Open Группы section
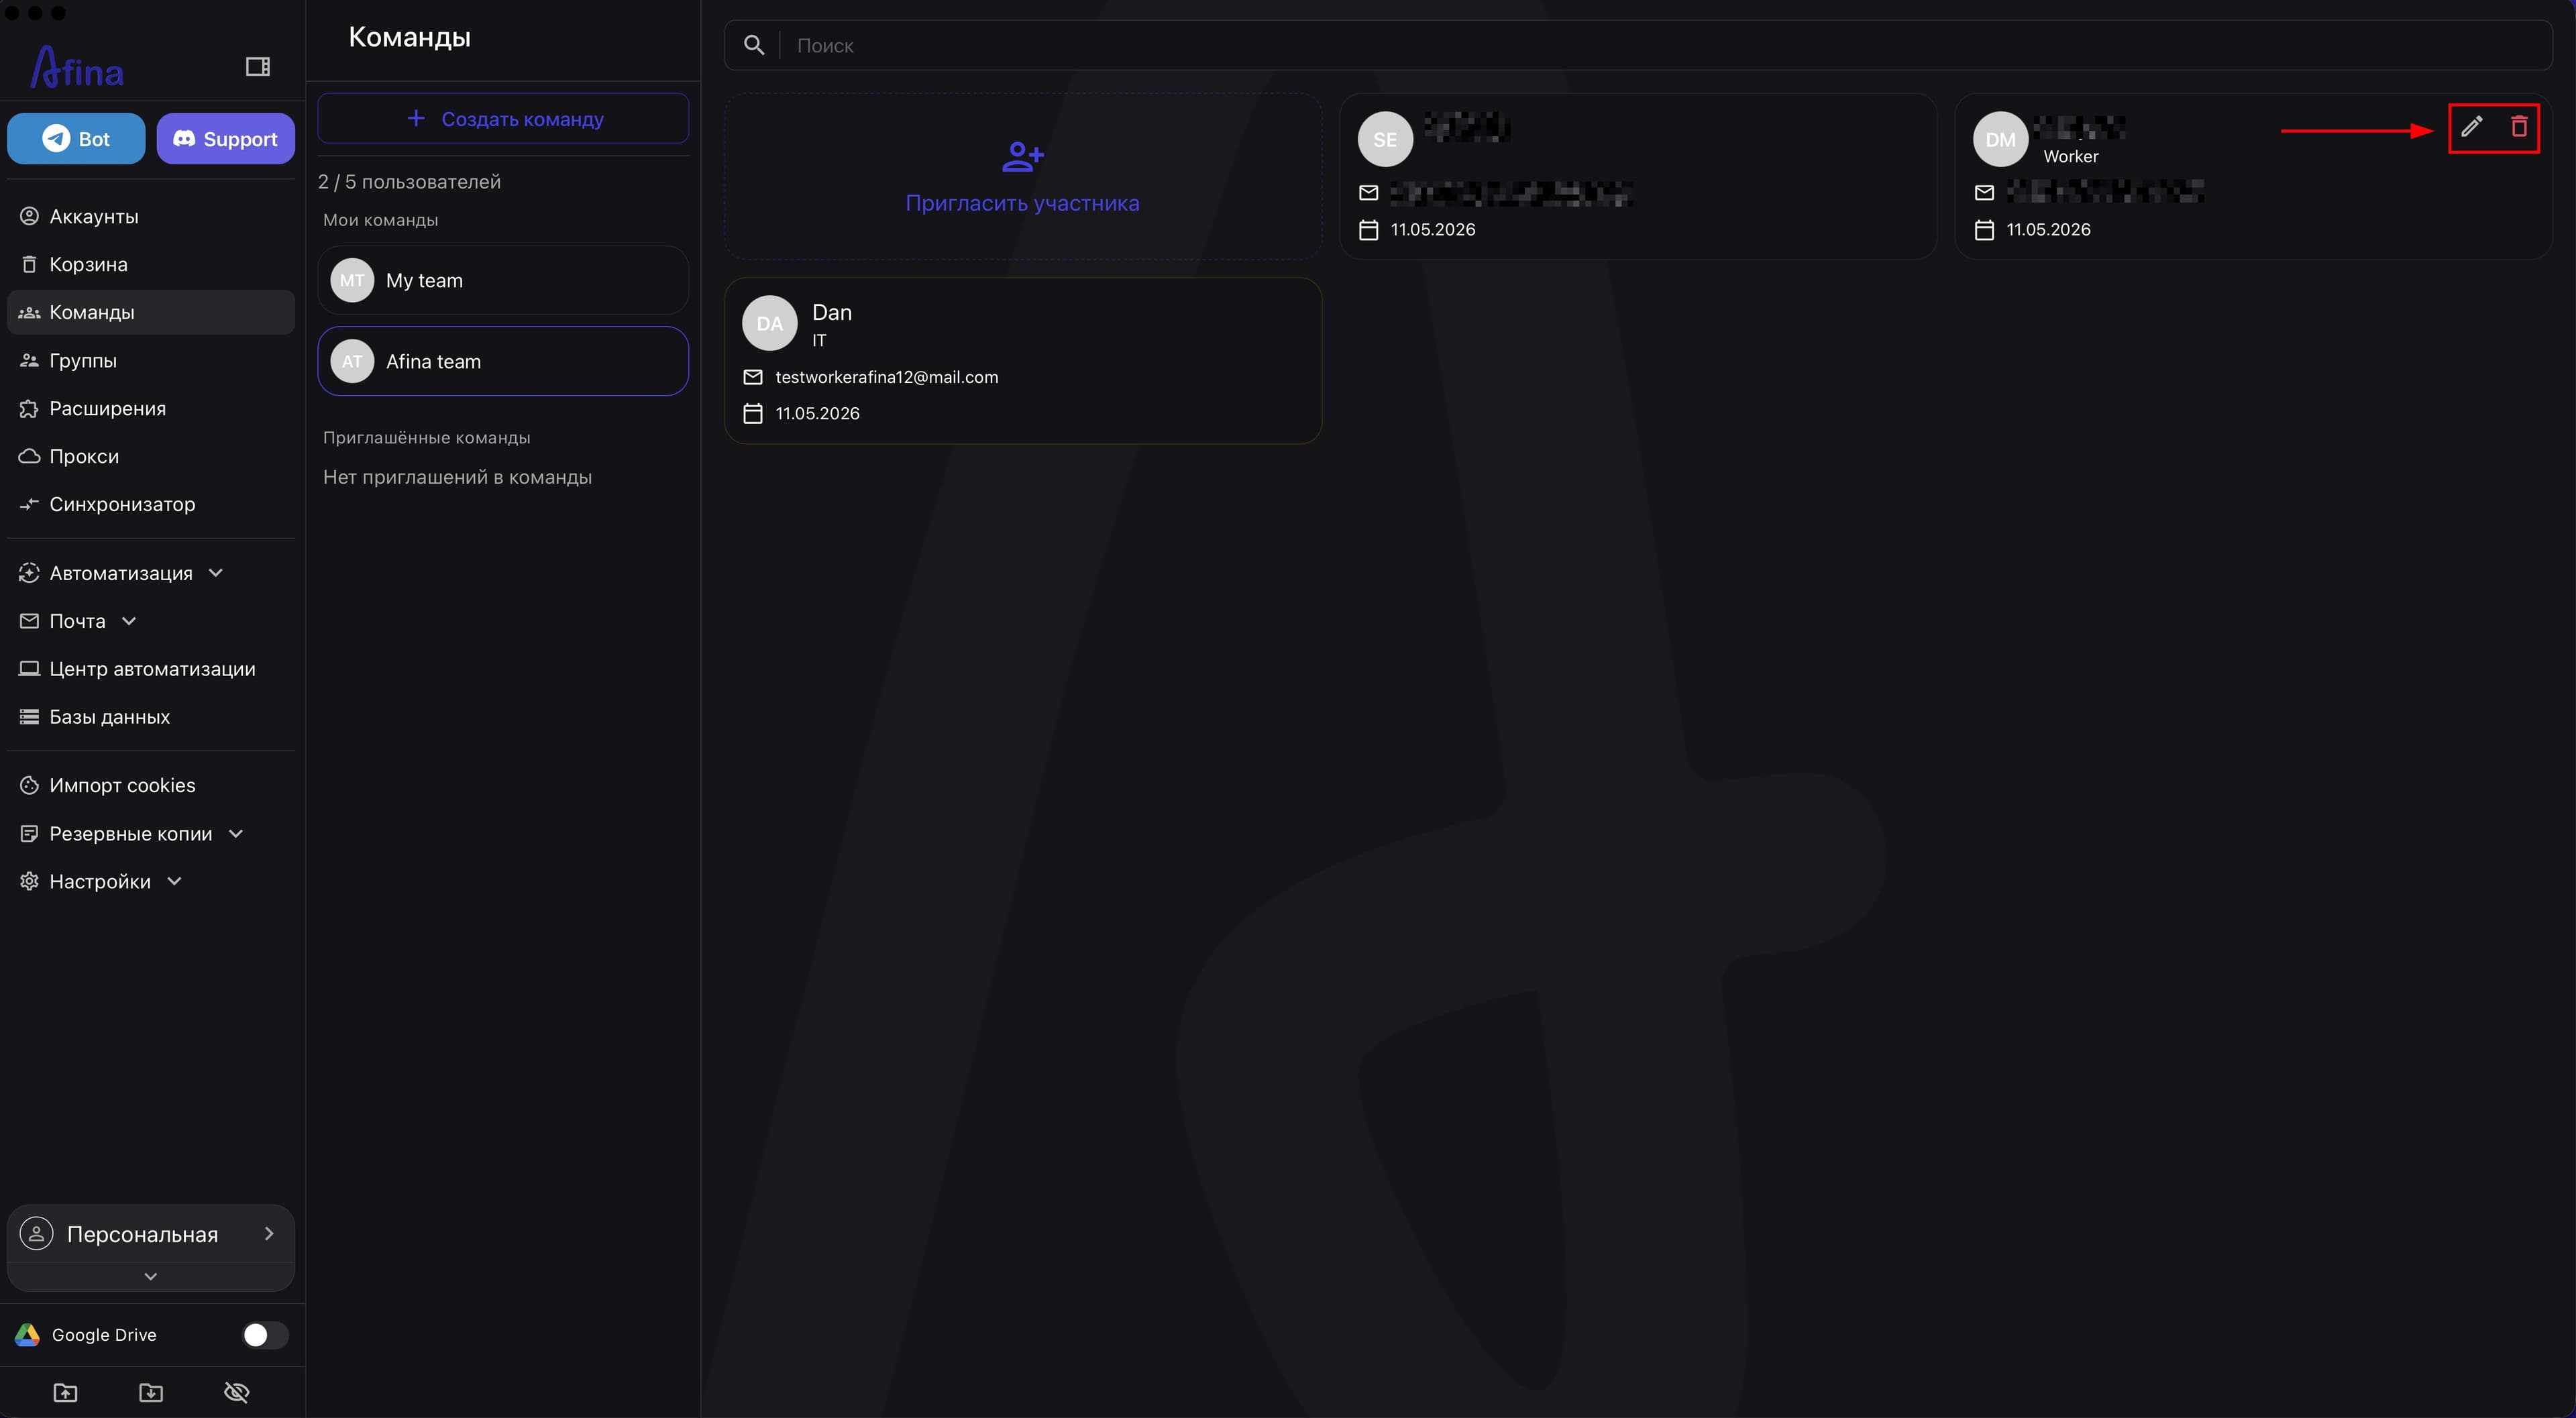Viewport: 2576px width, 1418px height. coord(151,360)
